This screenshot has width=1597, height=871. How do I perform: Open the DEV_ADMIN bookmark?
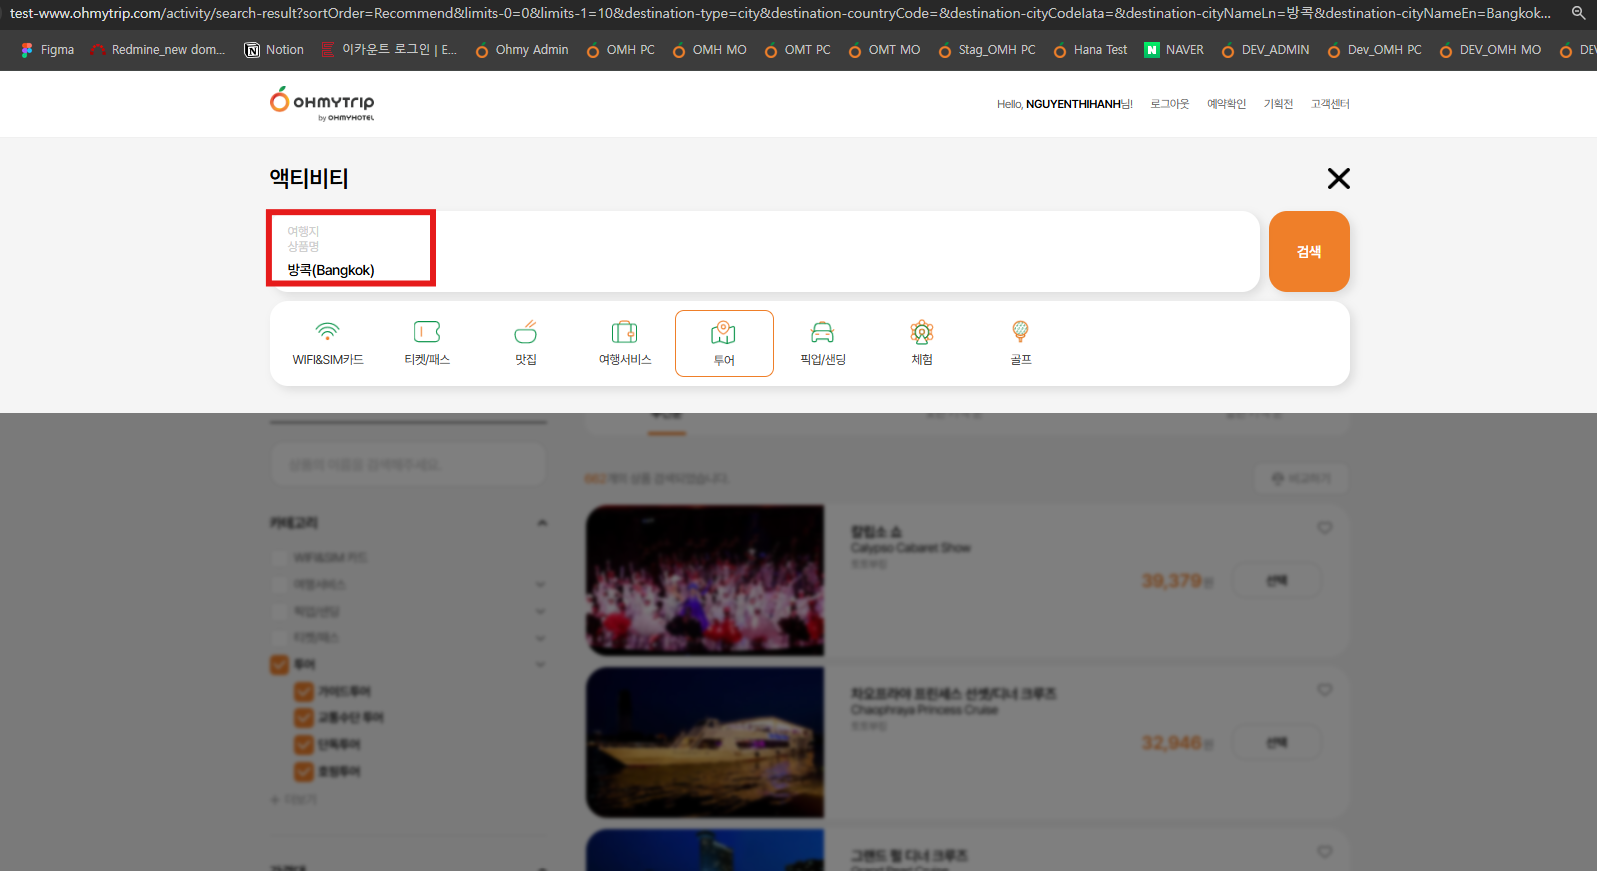click(1265, 50)
